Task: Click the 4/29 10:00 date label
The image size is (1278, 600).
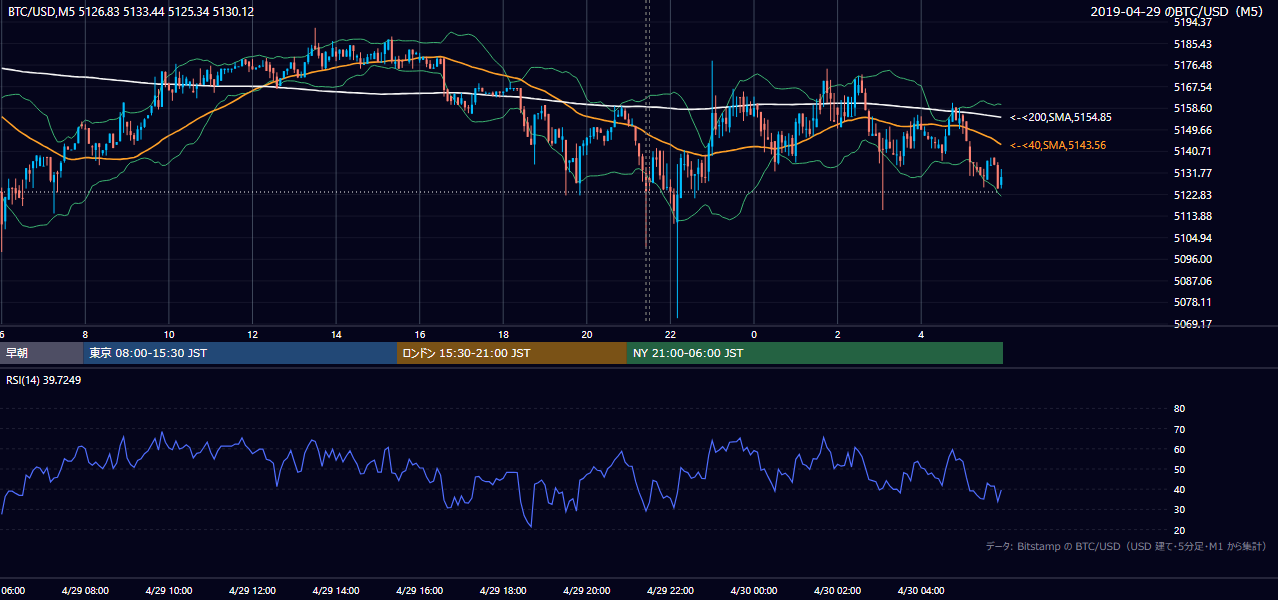Action: pyautogui.click(x=168, y=591)
